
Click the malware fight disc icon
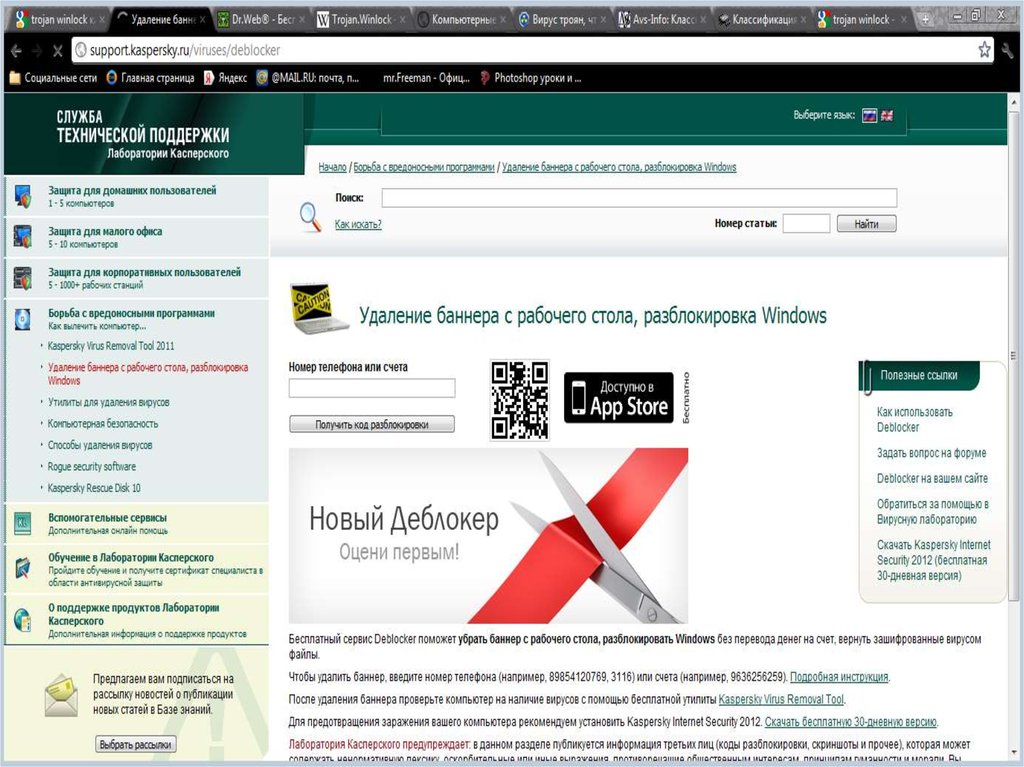(x=23, y=319)
